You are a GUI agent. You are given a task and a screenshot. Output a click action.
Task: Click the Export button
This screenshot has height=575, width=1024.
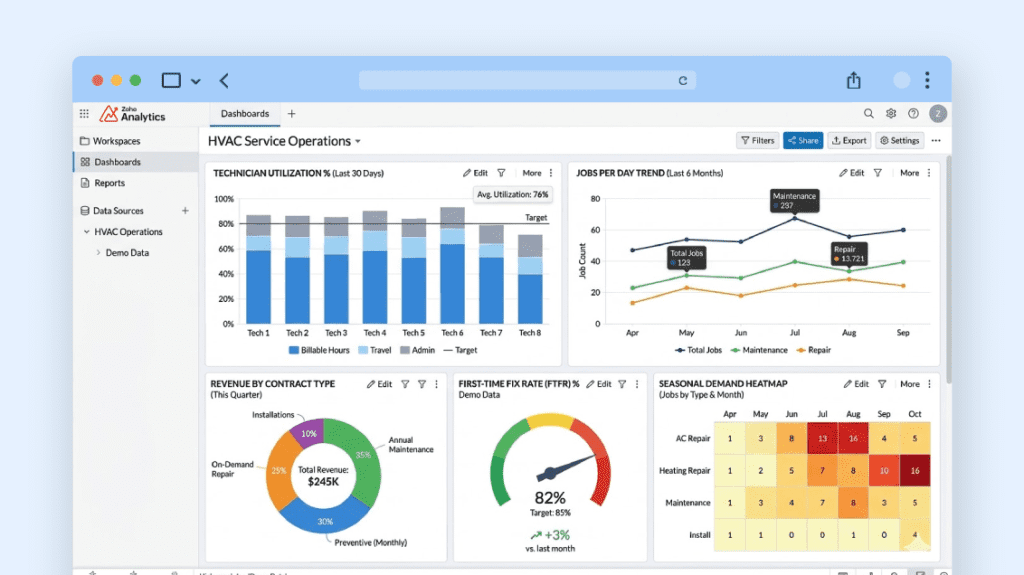(x=848, y=141)
